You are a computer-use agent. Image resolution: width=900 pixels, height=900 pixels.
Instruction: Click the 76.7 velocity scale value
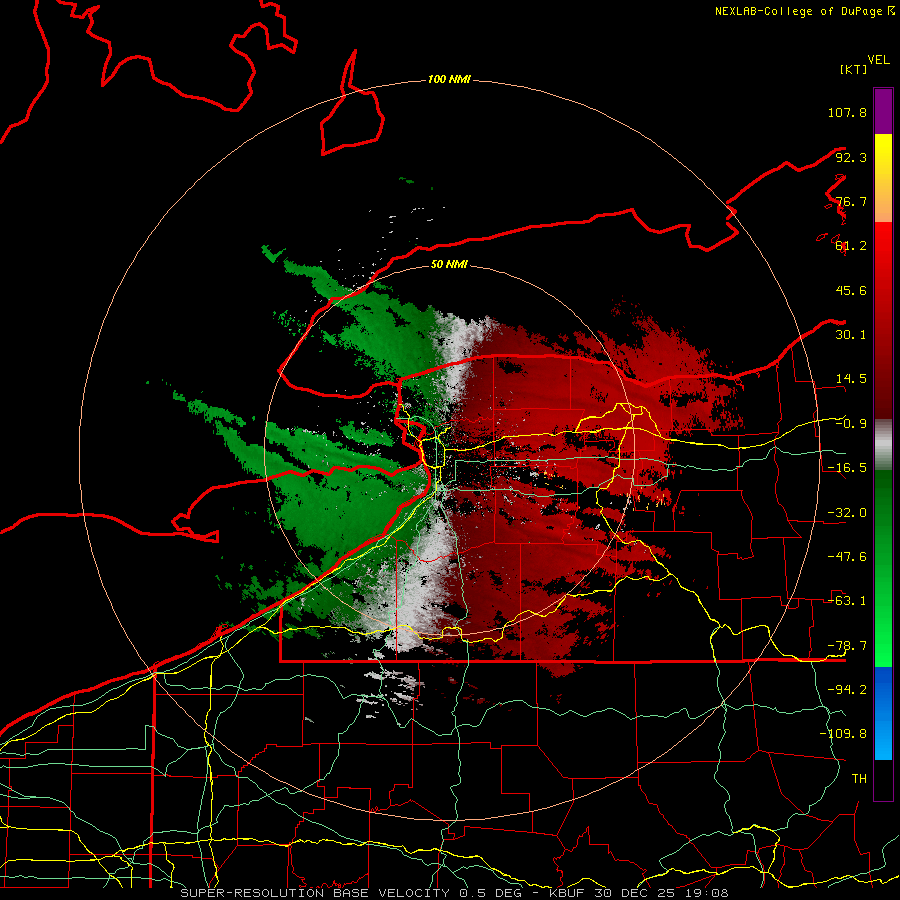[x=851, y=201]
